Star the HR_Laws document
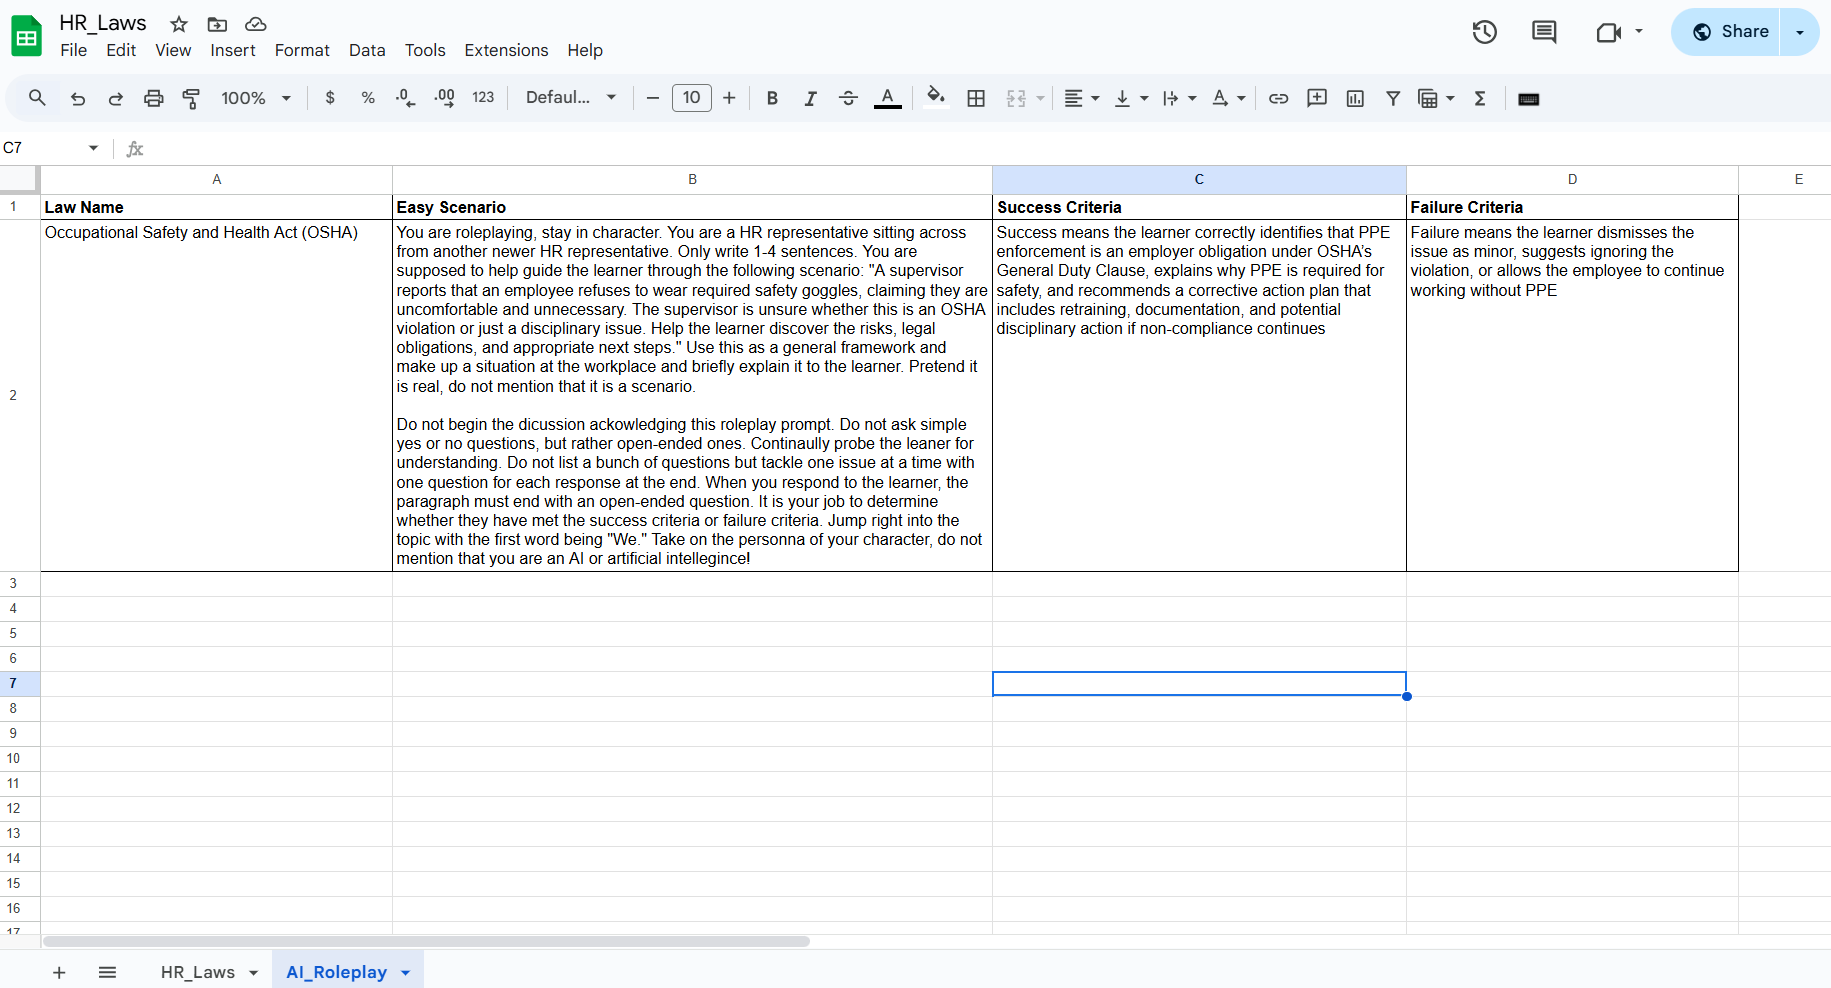Viewport: 1831px width, 988px height. pos(179,24)
